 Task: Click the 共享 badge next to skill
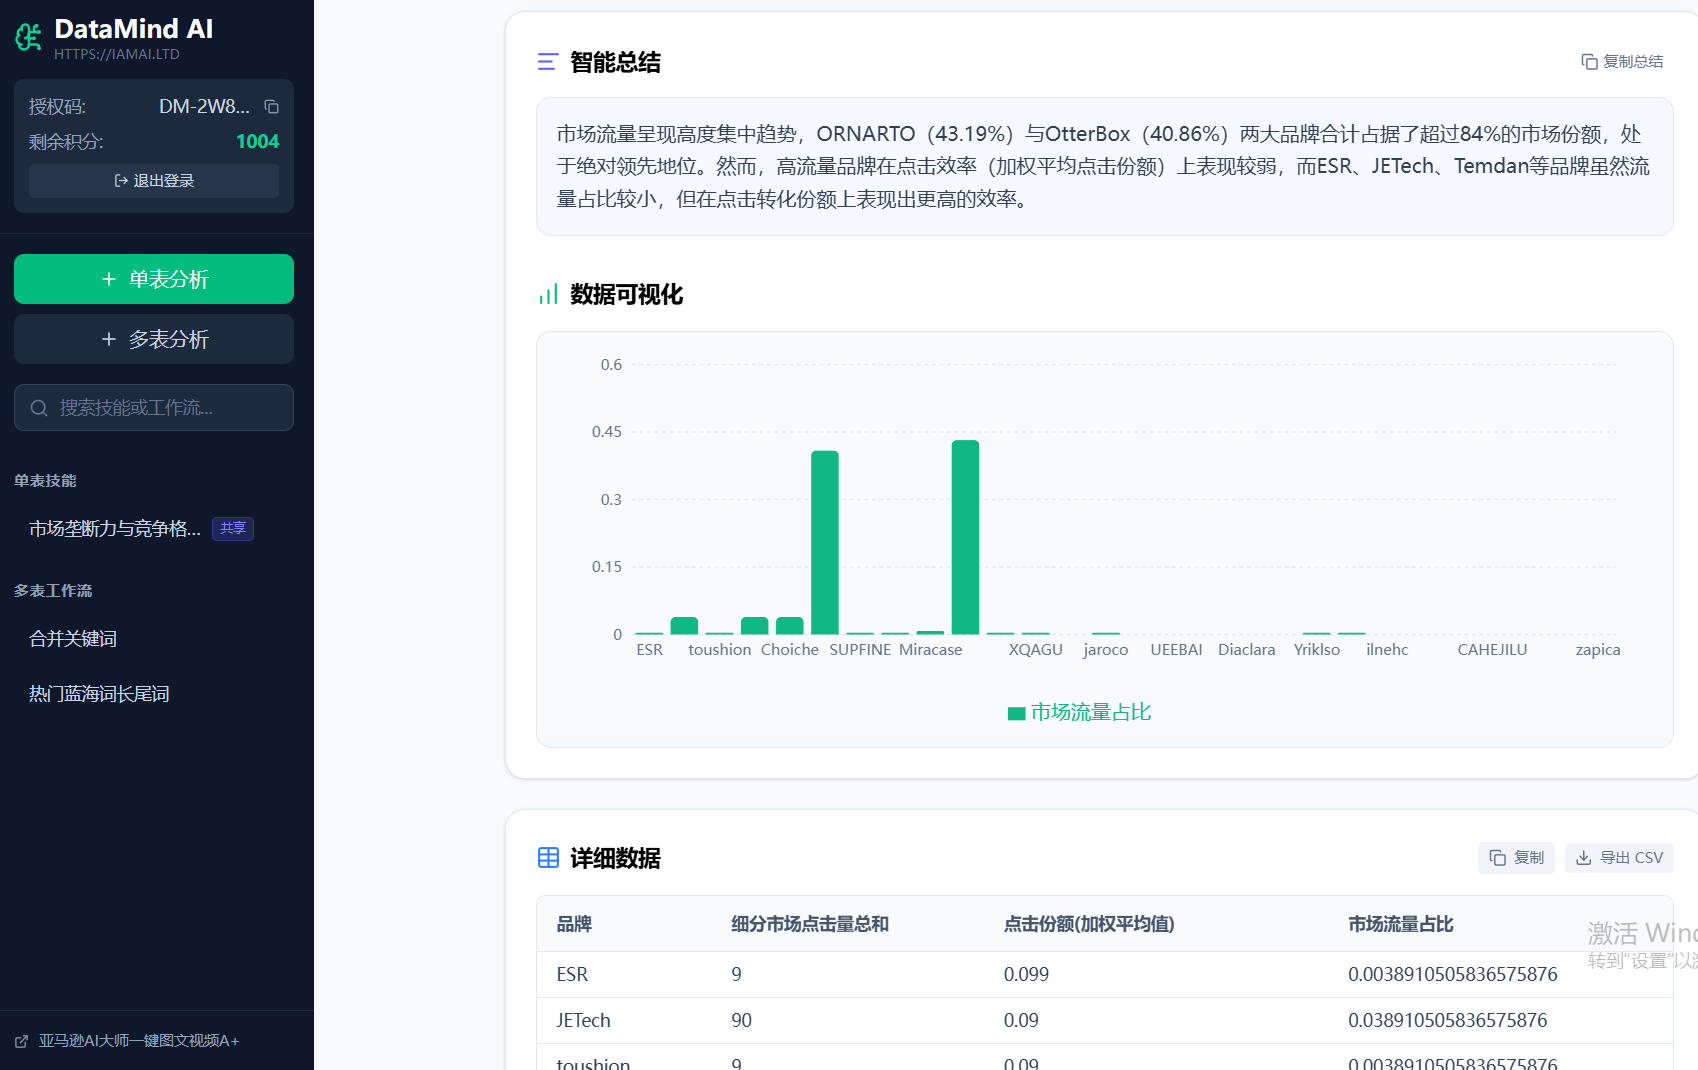(x=233, y=529)
